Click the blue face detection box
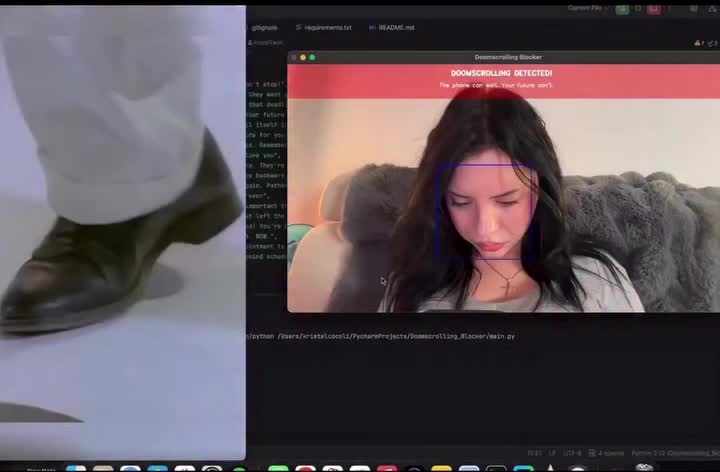 [x=487, y=212]
